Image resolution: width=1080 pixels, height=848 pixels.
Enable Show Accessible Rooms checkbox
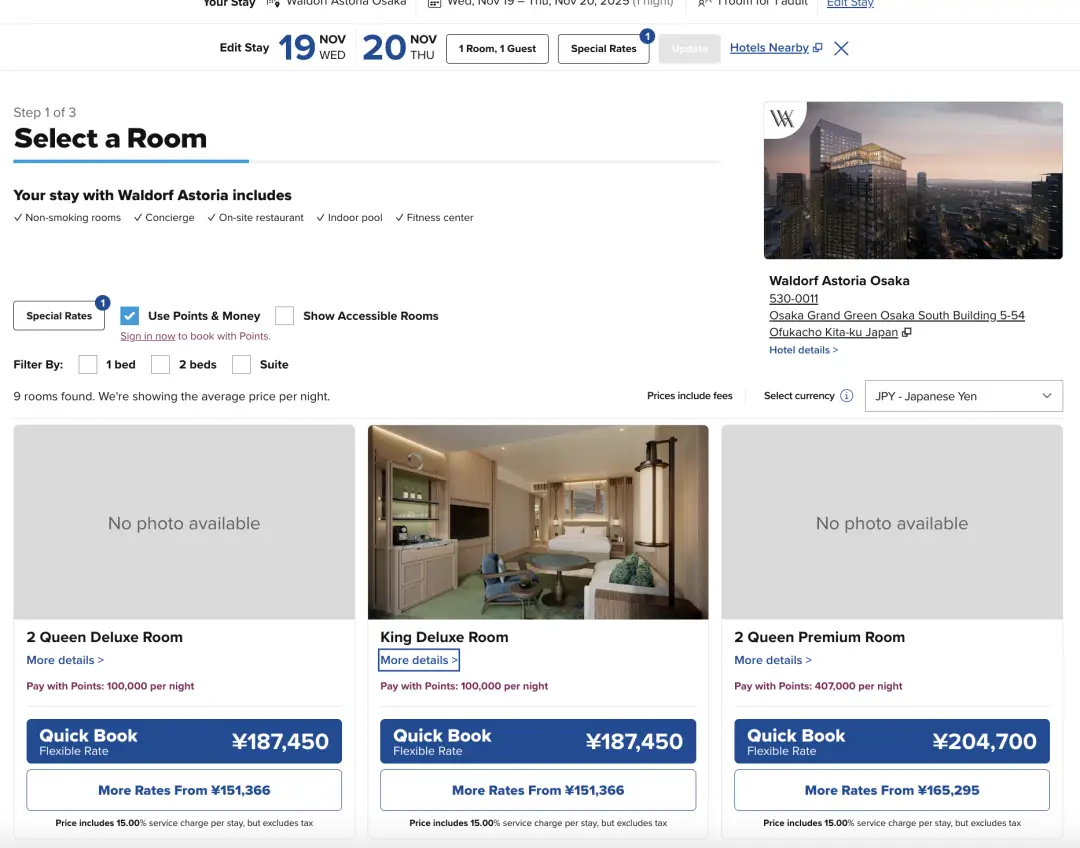point(285,316)
